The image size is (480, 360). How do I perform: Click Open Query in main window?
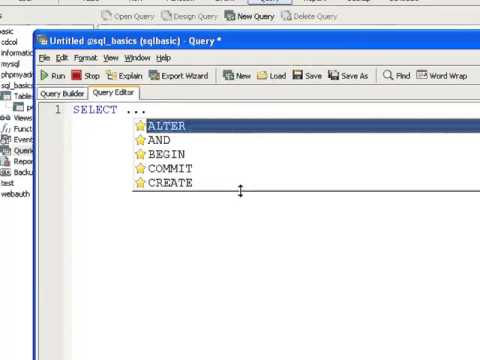coord(128,16)
